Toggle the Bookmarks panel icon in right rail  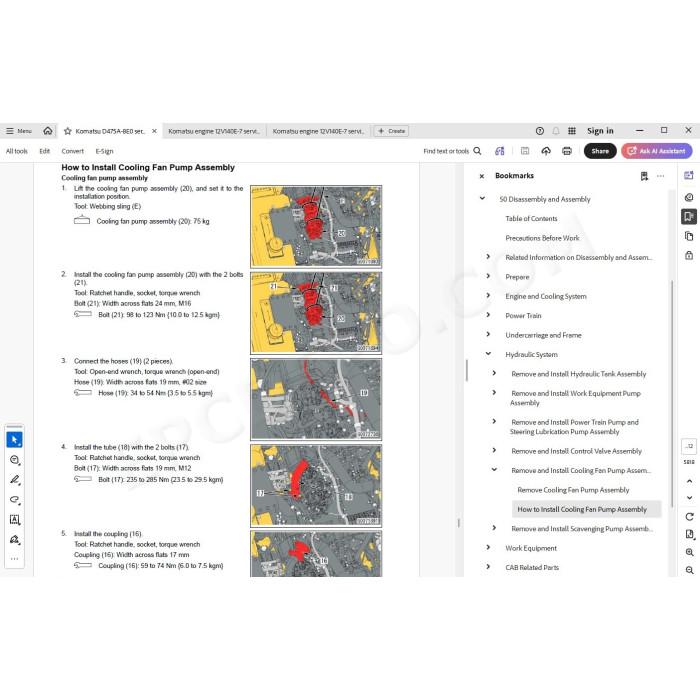[x=689, y=217]
